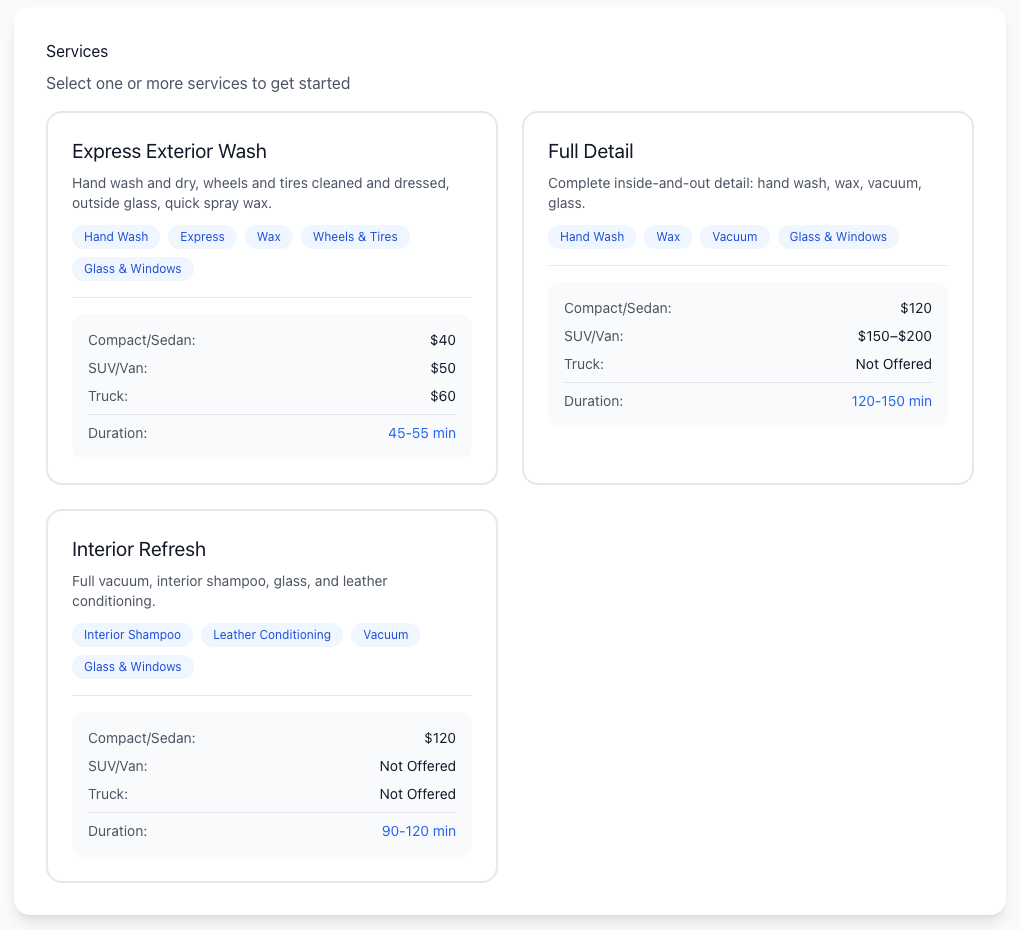
Task: Click the Full Detail title
Action: tap(591, 152)
